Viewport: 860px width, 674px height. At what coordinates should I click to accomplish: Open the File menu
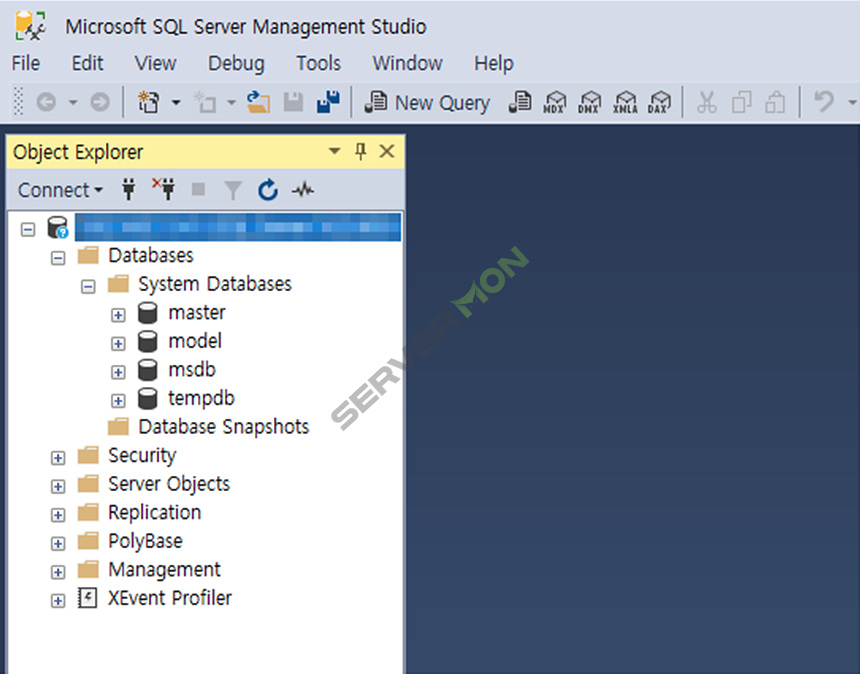[26, 63]
